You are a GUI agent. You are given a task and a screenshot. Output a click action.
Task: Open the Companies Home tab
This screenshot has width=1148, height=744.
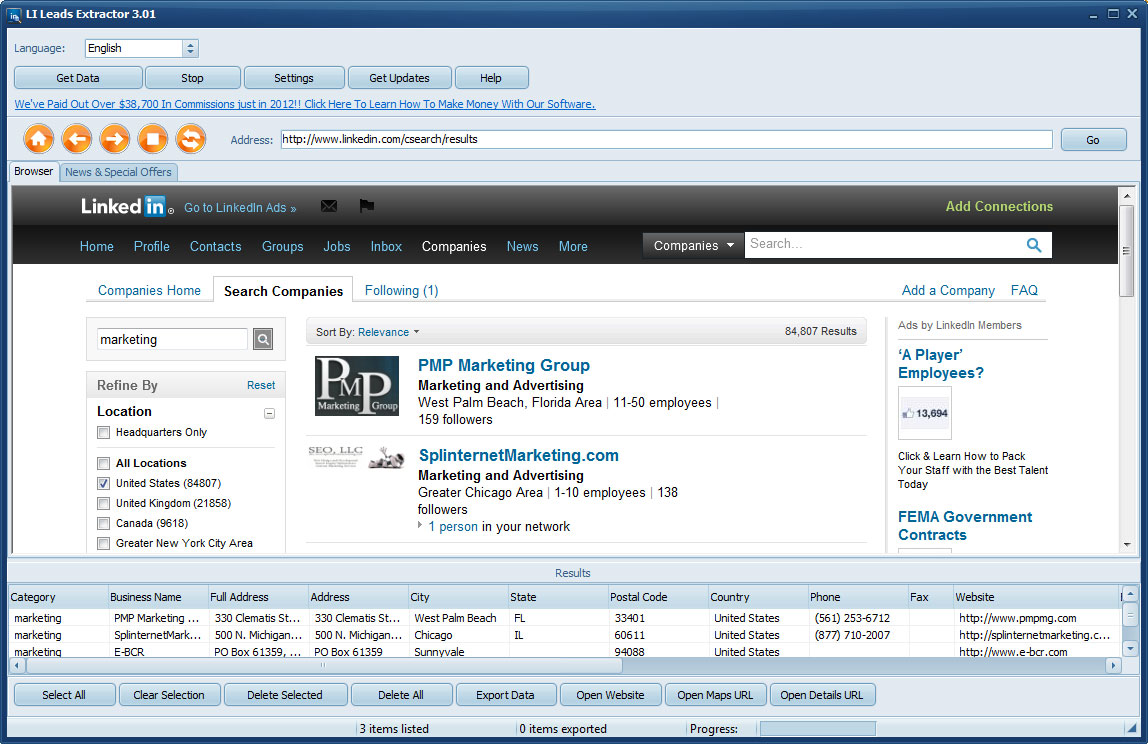(149, 291)
